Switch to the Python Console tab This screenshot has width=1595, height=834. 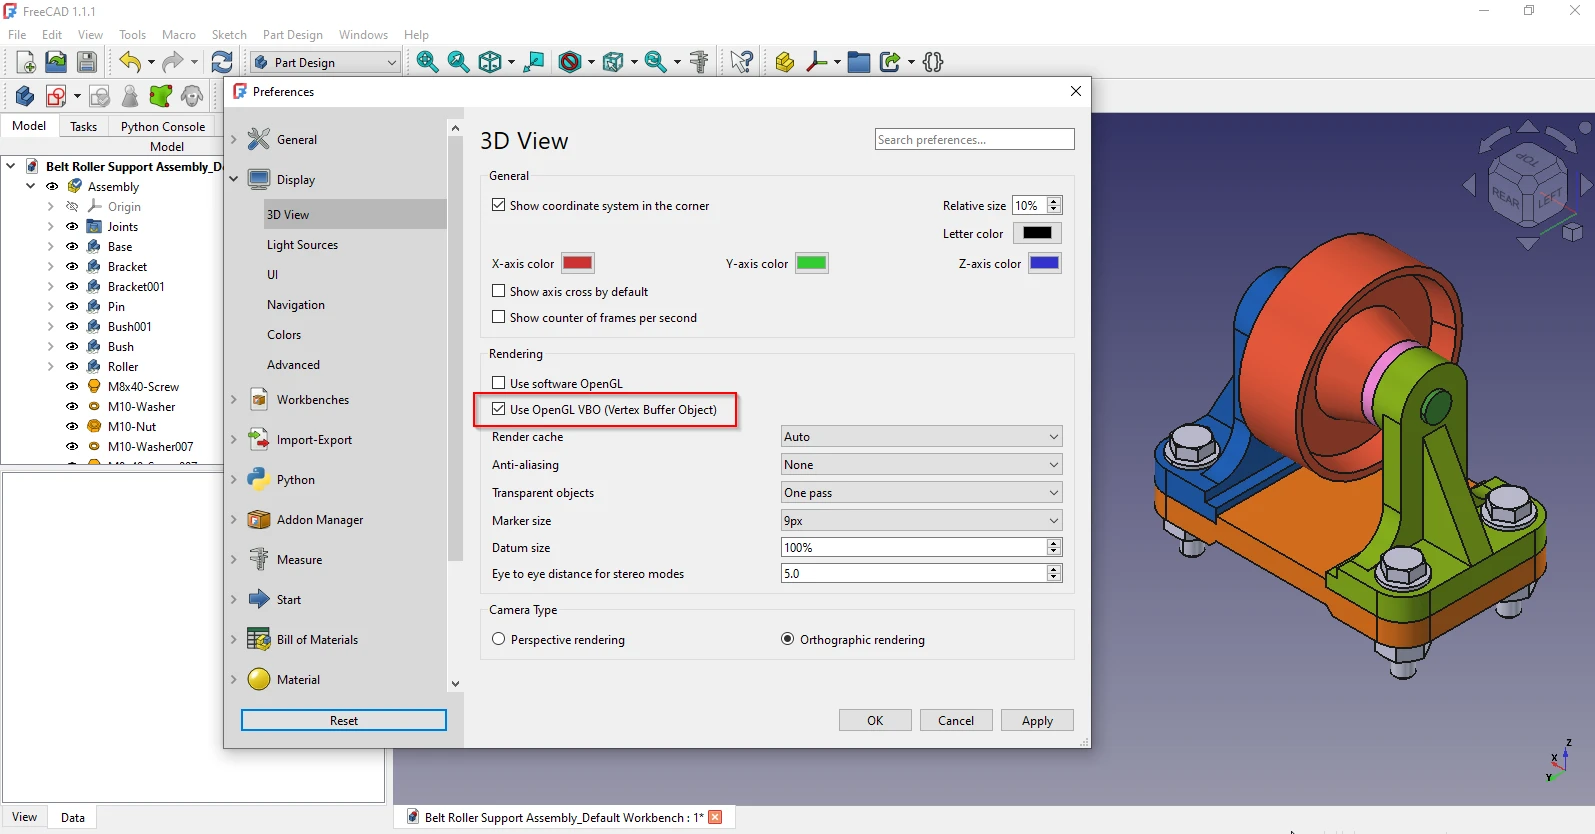click(x=163, y=127)
